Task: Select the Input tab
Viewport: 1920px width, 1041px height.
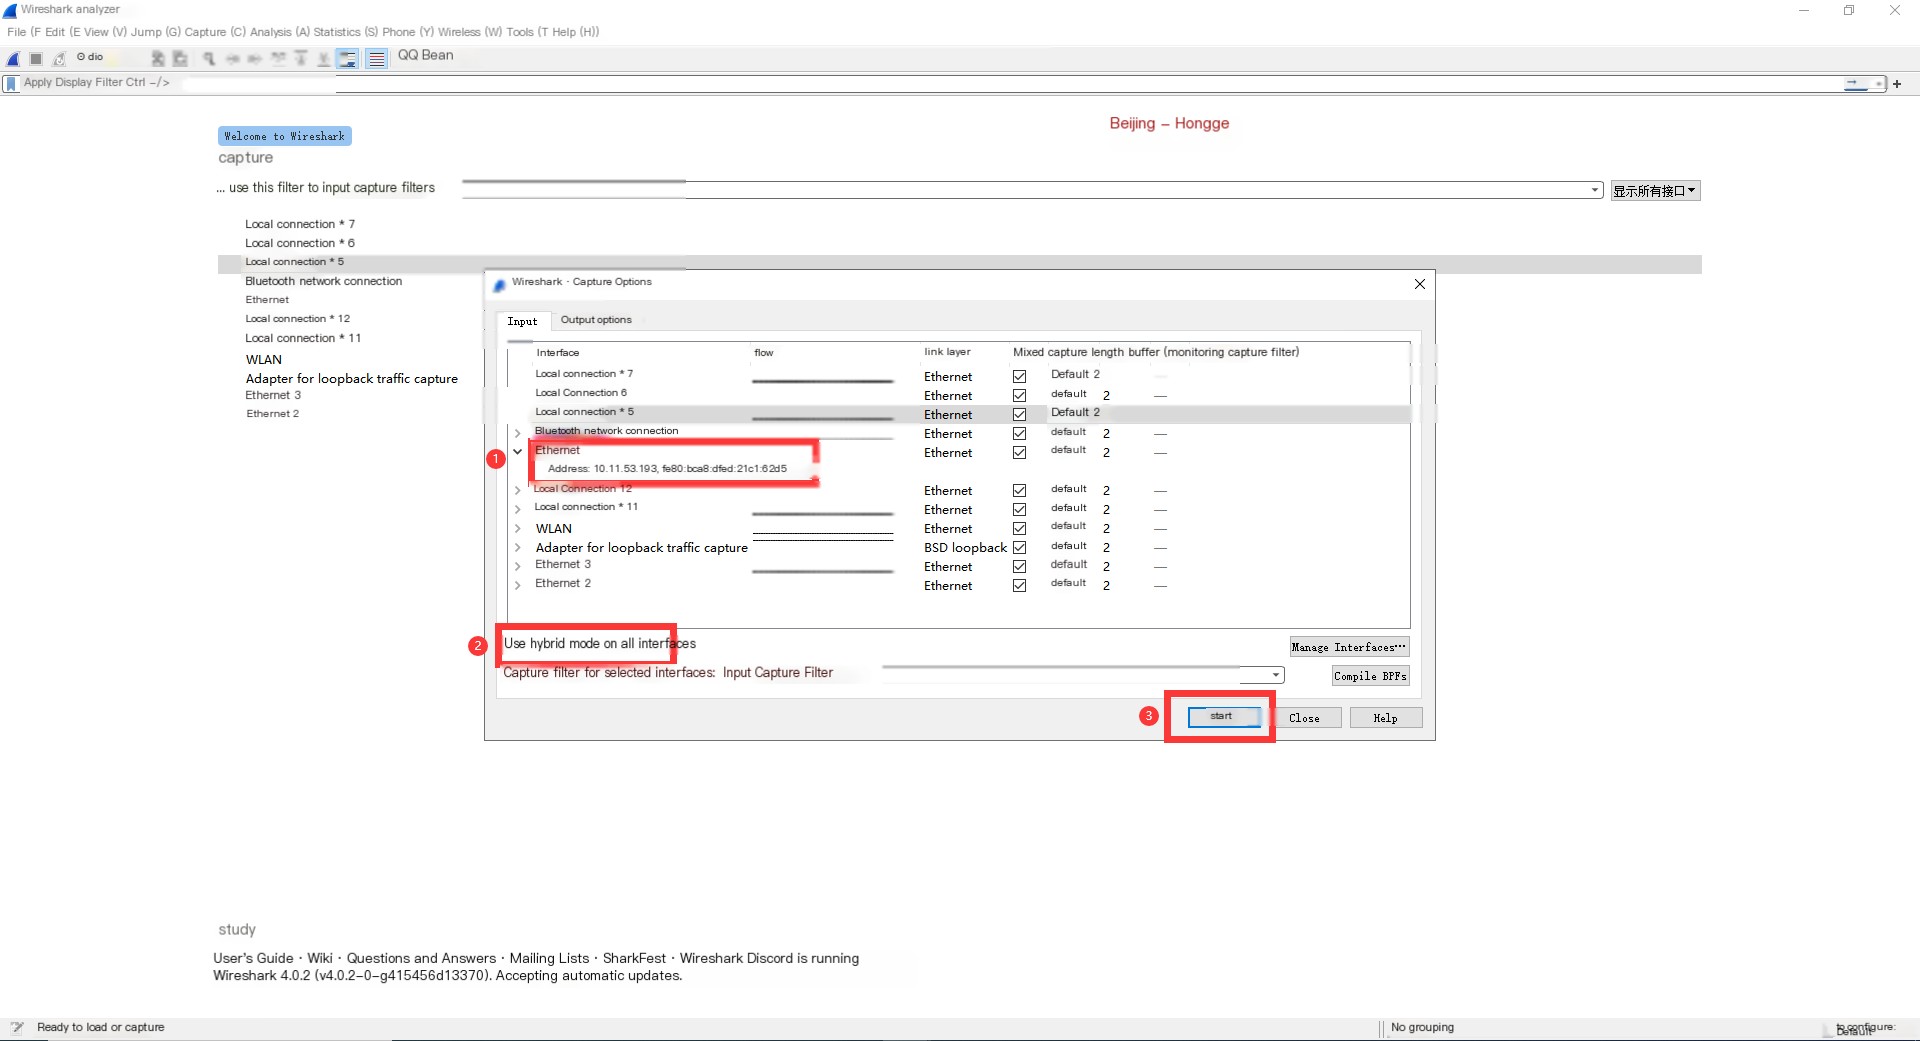Action: 522,321
